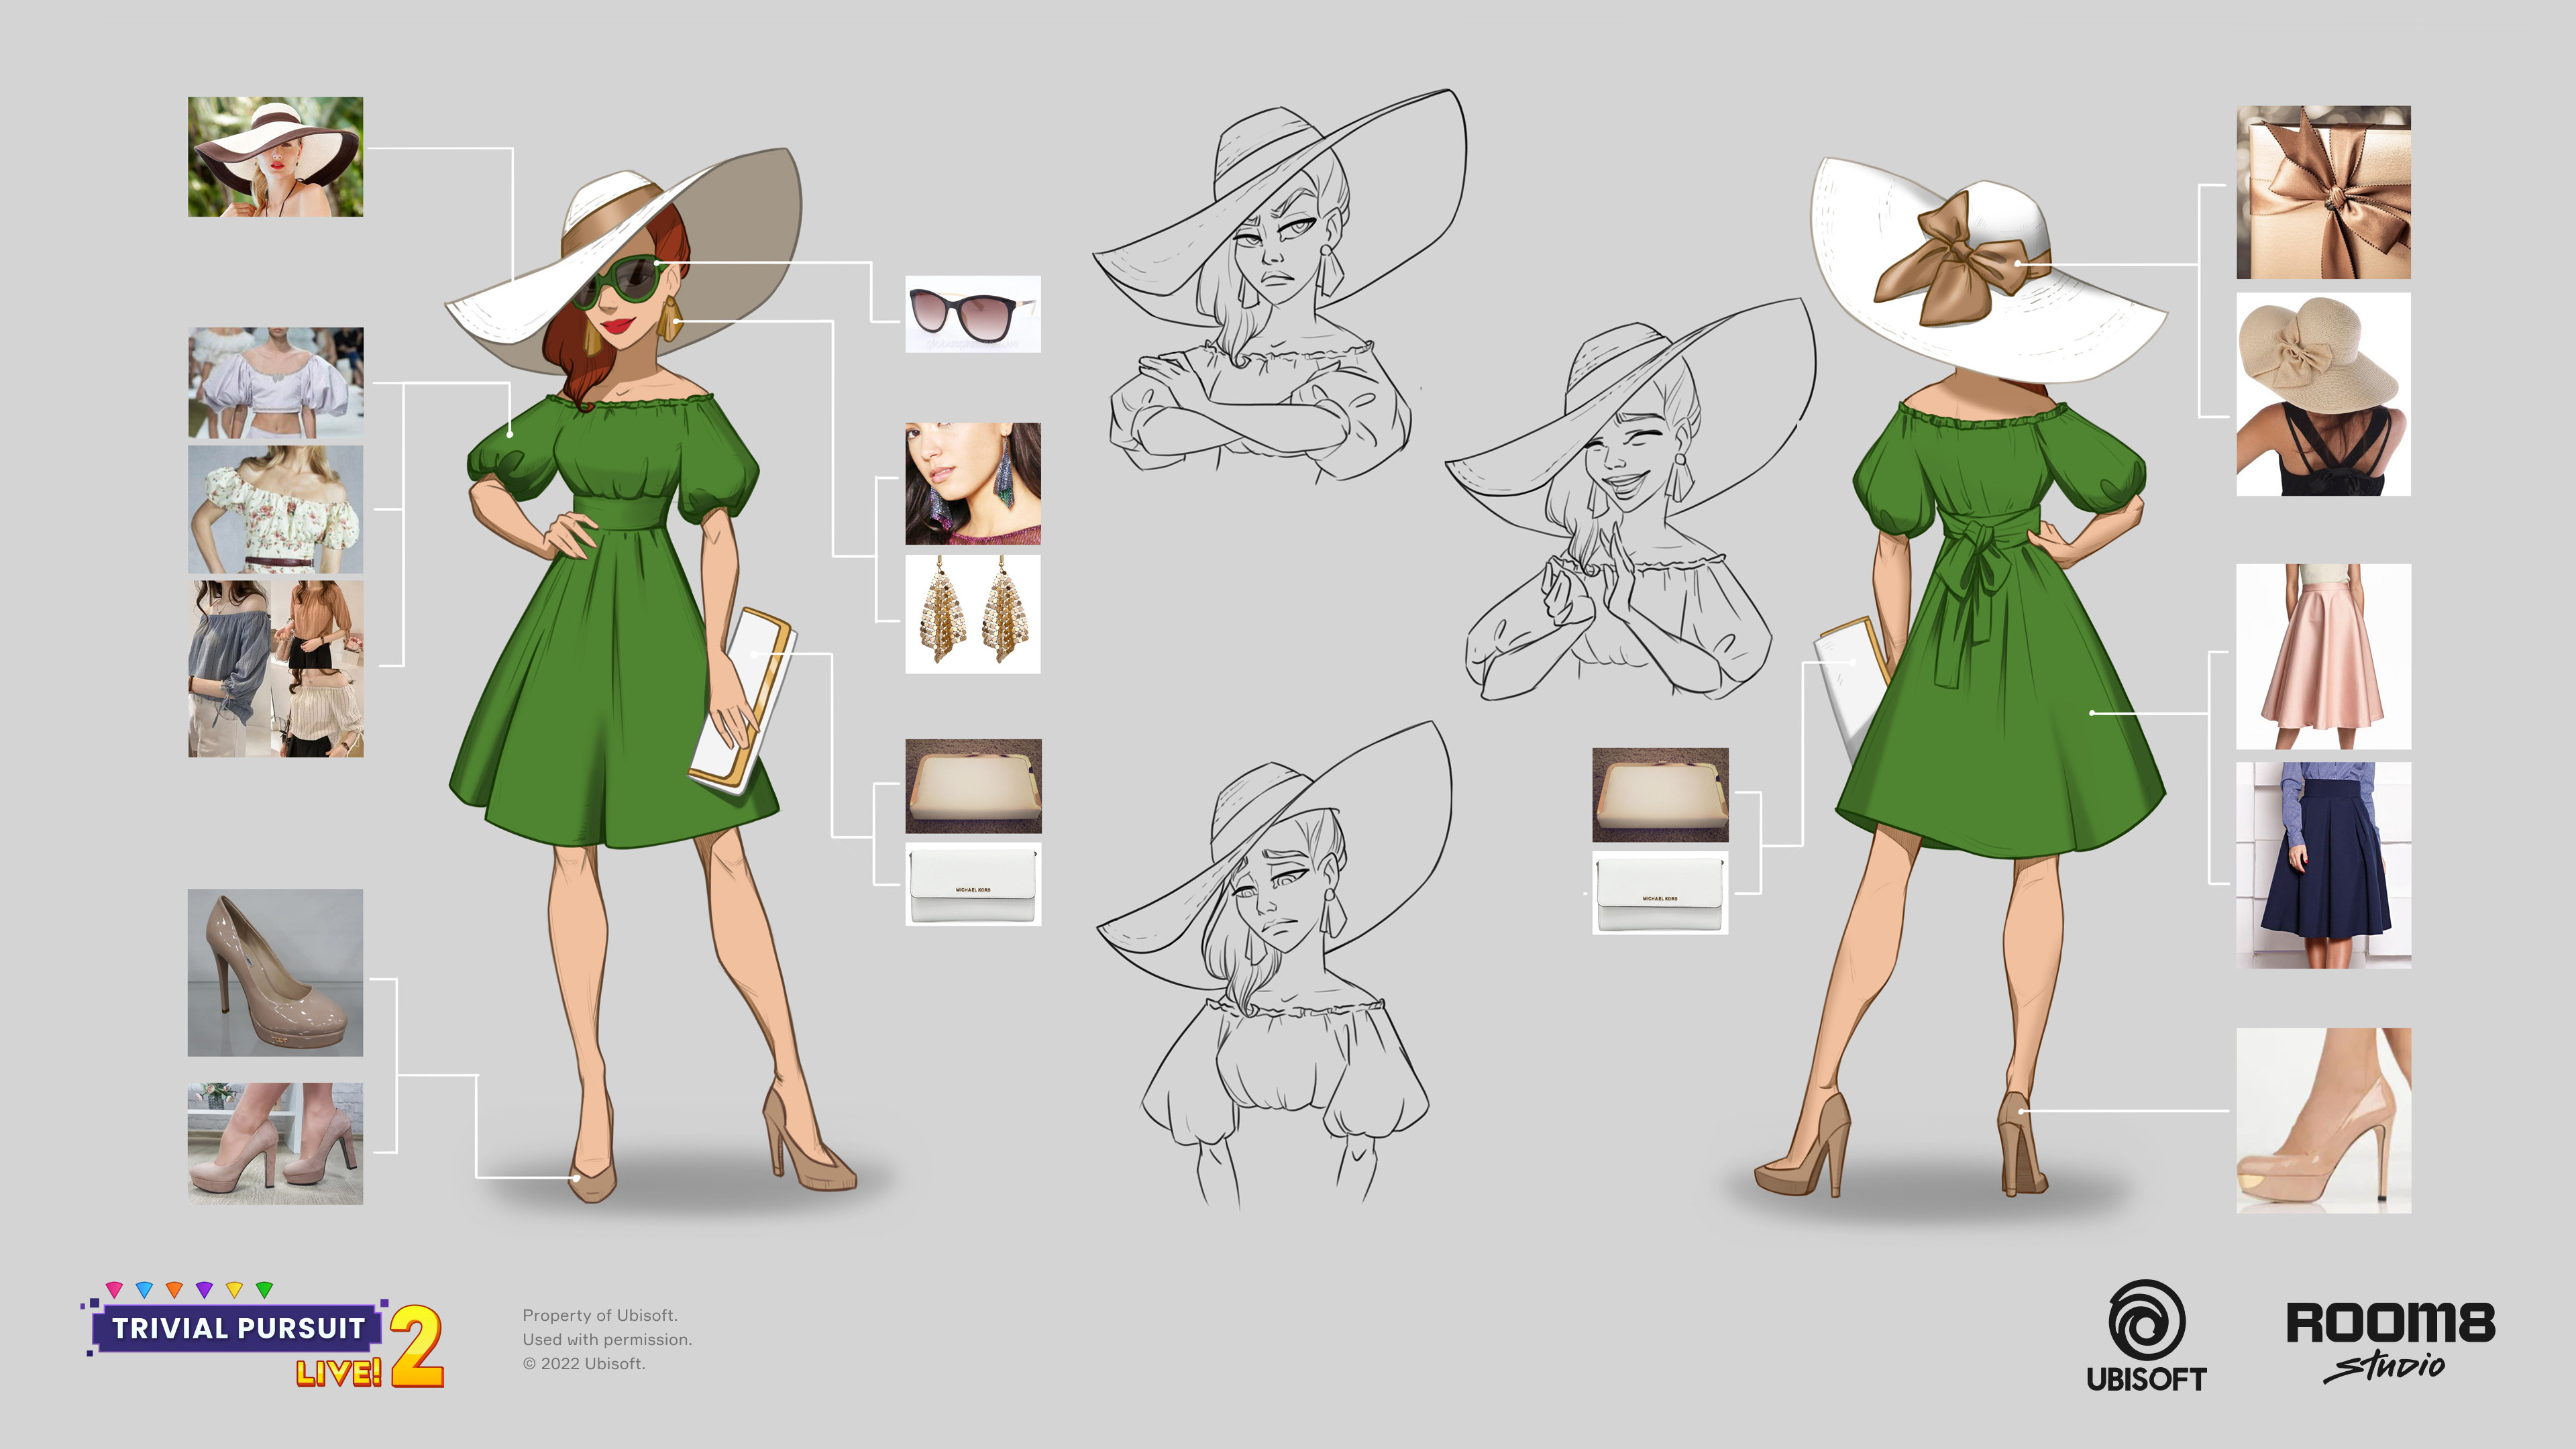Select the brown-trimmed floppy hat reference photo
This screenshot has width=2576, height=1449.
pos(275,157)
